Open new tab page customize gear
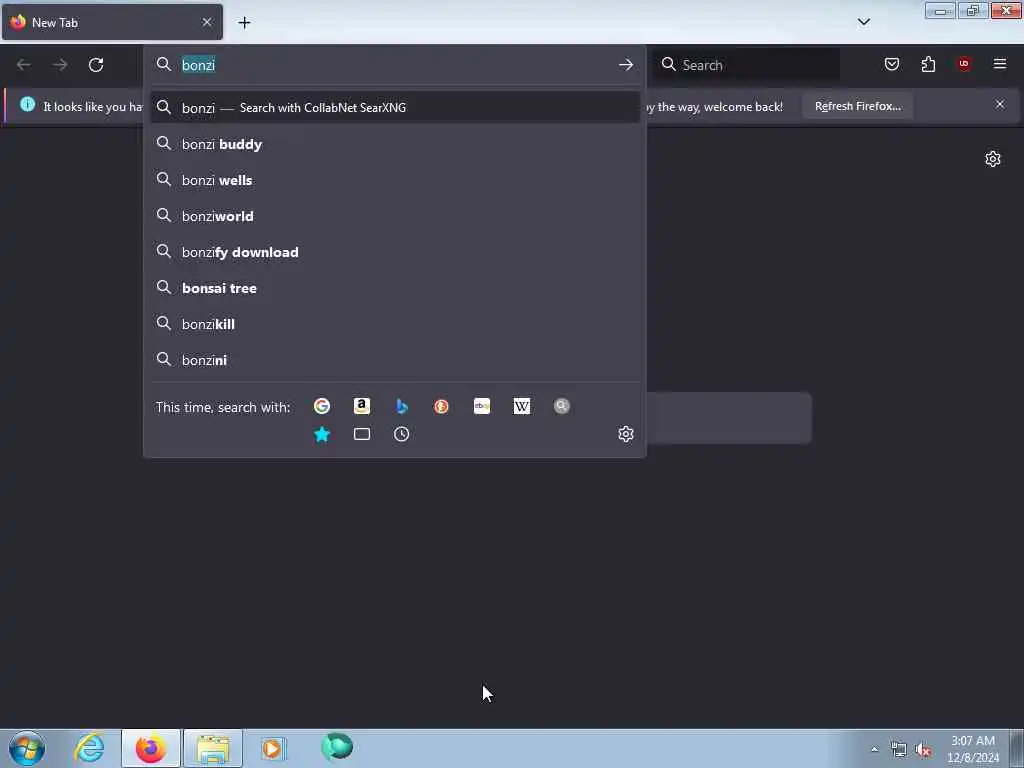This screenshot has height=768, width=1024. click(993, 159)
